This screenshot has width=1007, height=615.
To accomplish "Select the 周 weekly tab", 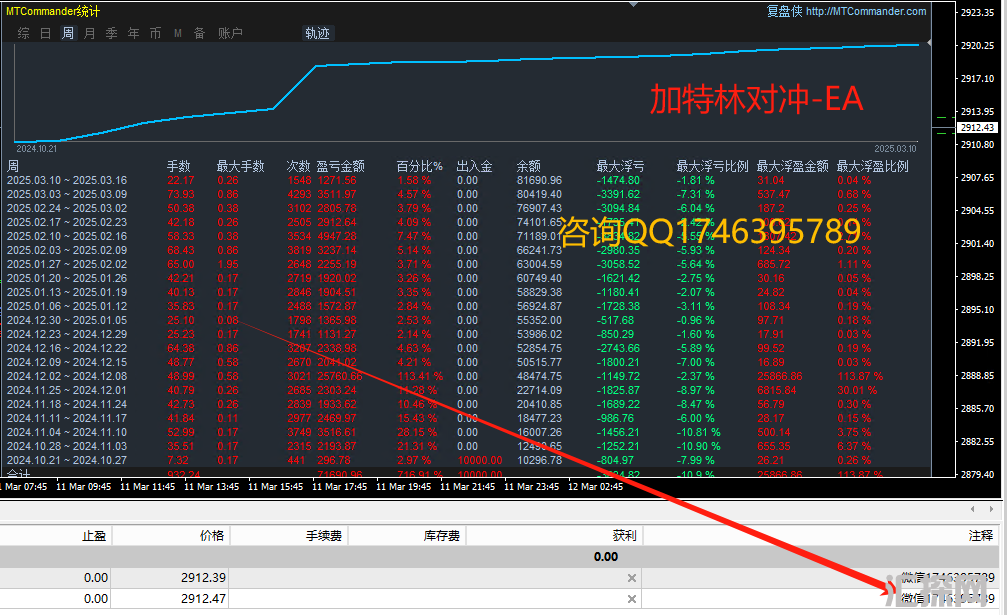I will [67, 33].
